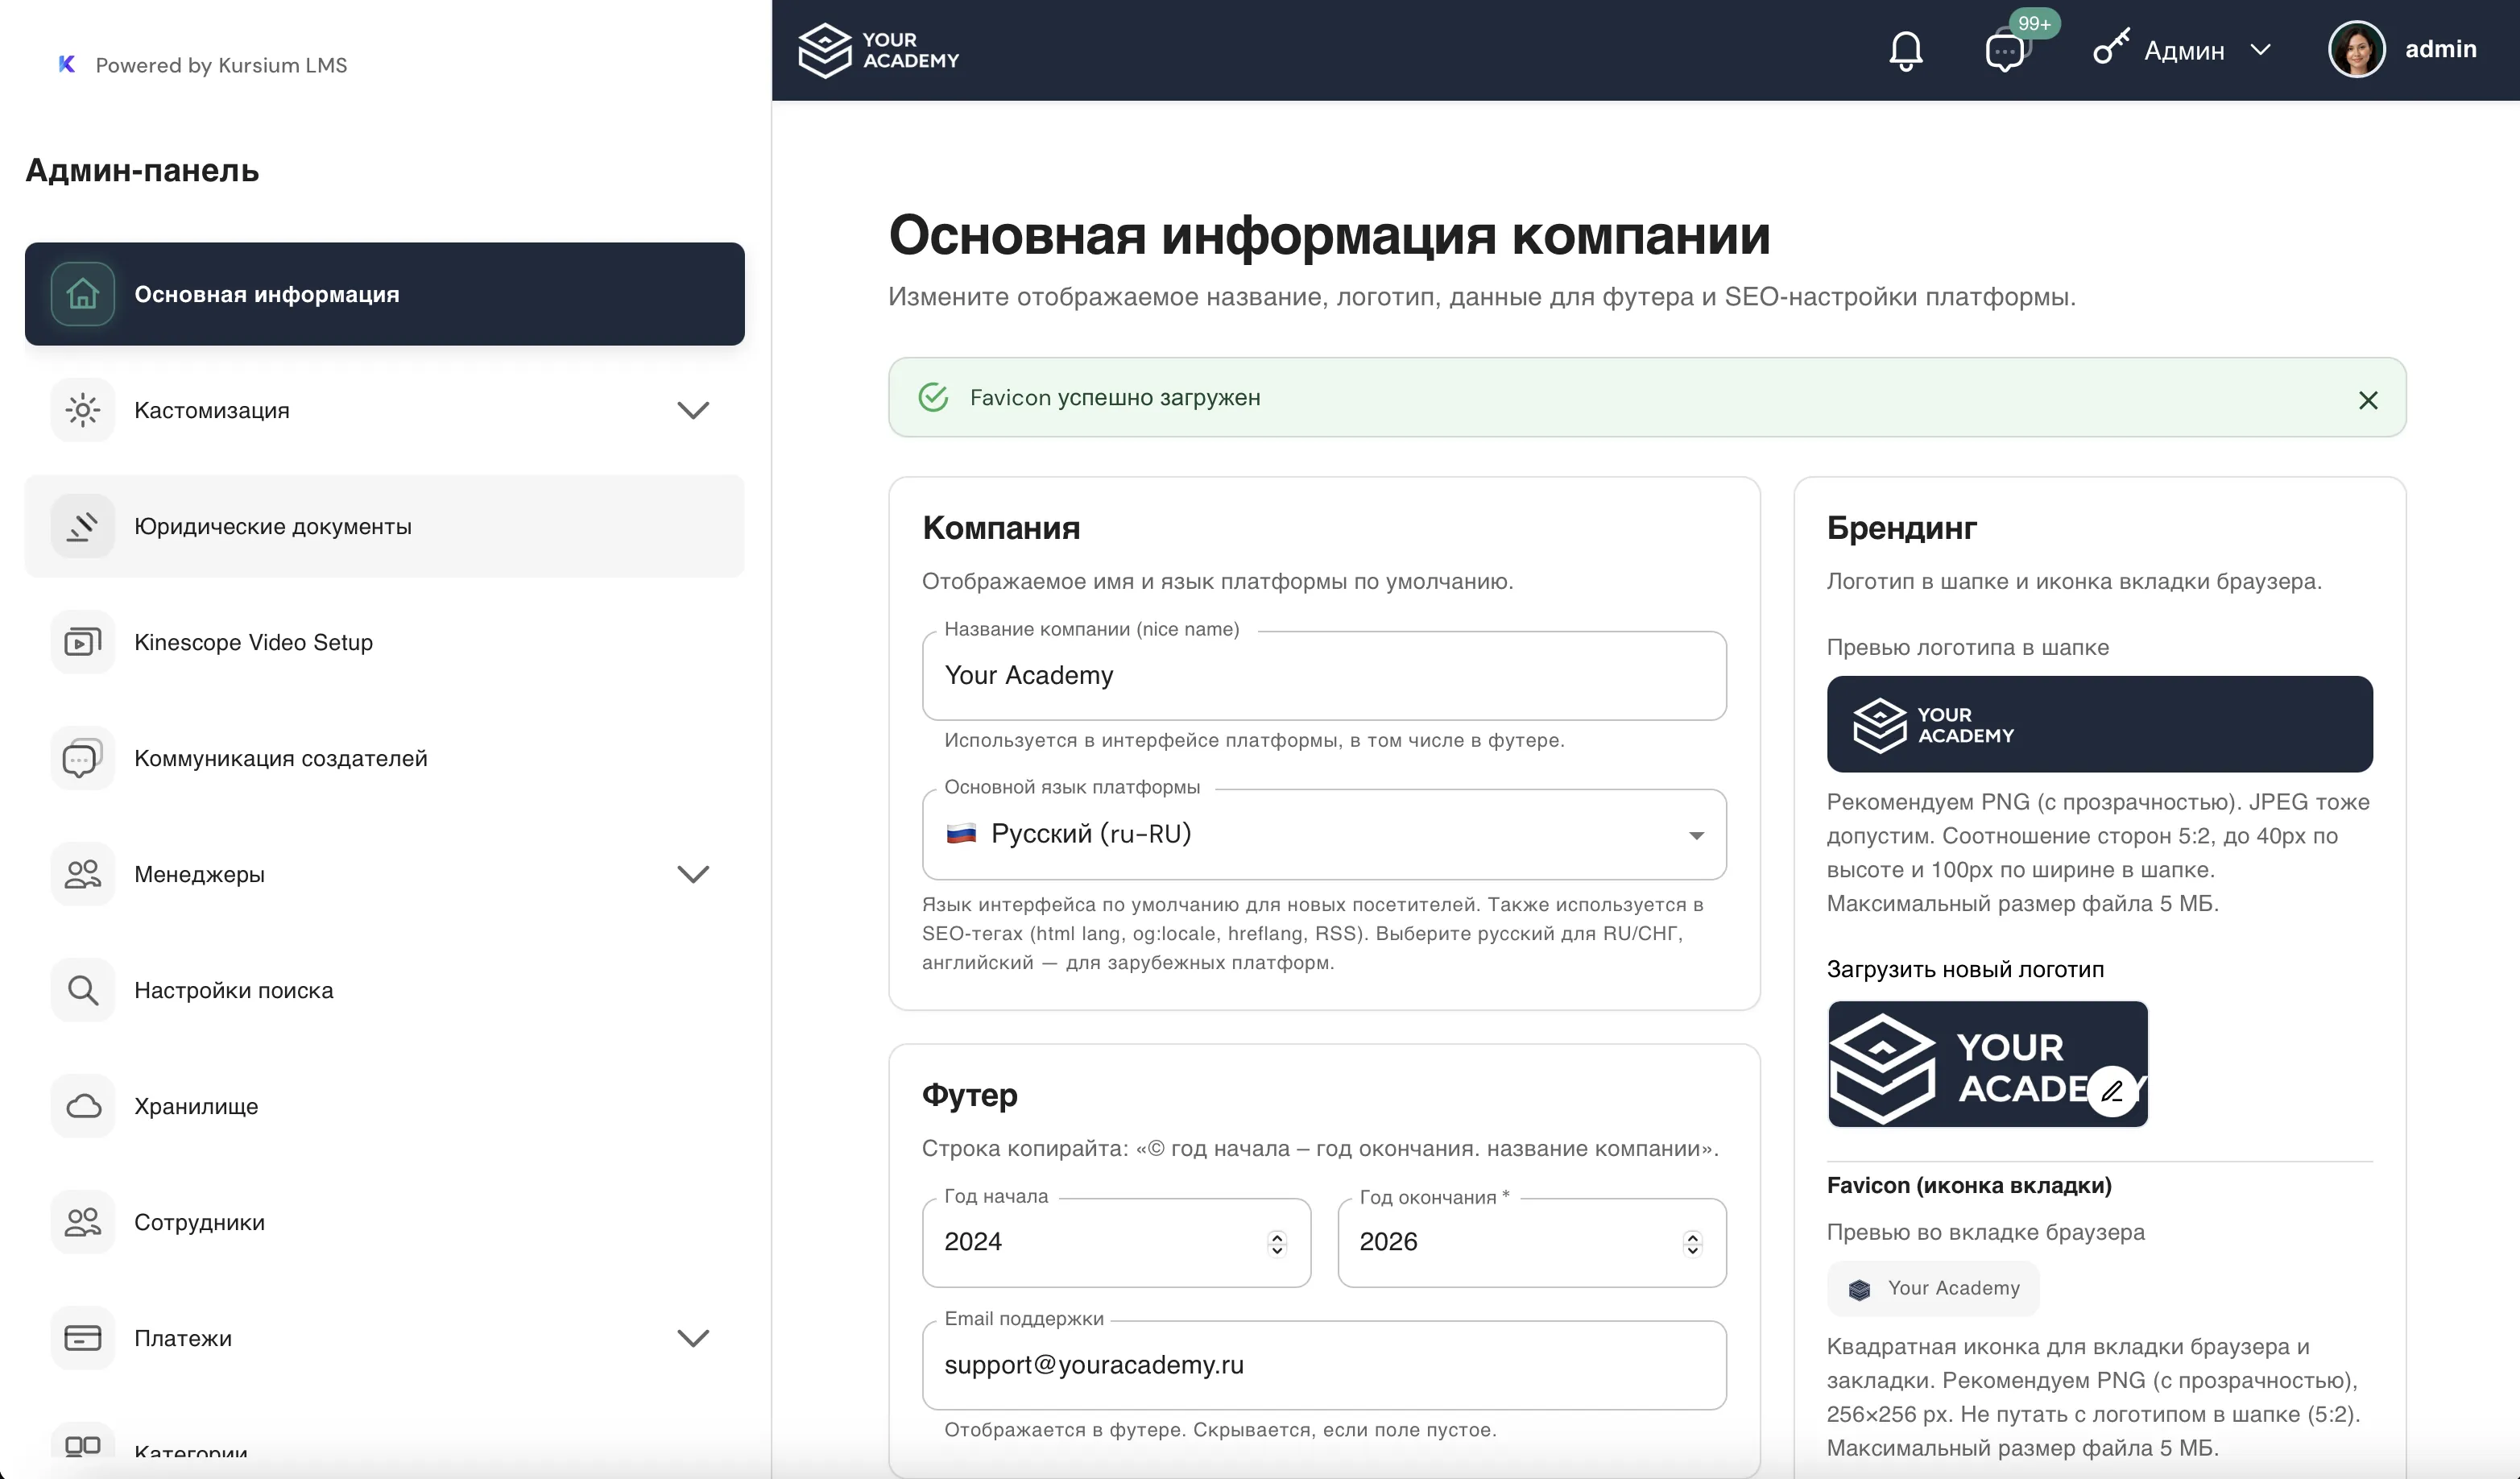Viewport: 2520px width, 1479px height.
Task: Click the Основная информация компании page title
Action: coord(1329,236)
